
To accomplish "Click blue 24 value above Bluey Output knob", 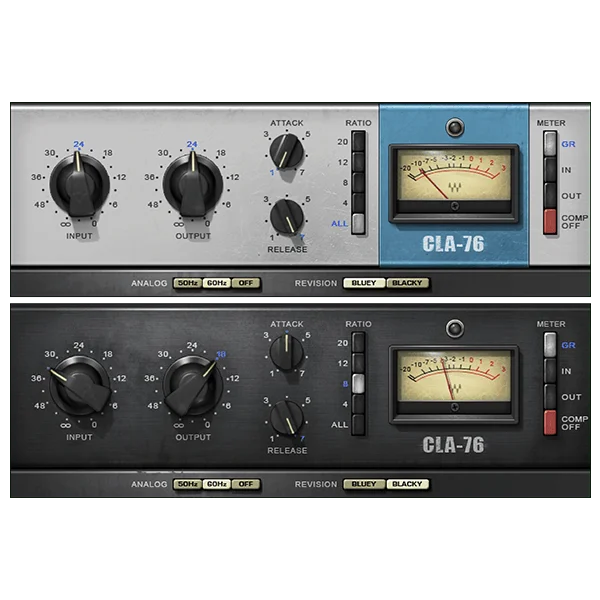I will coord(192,144).
